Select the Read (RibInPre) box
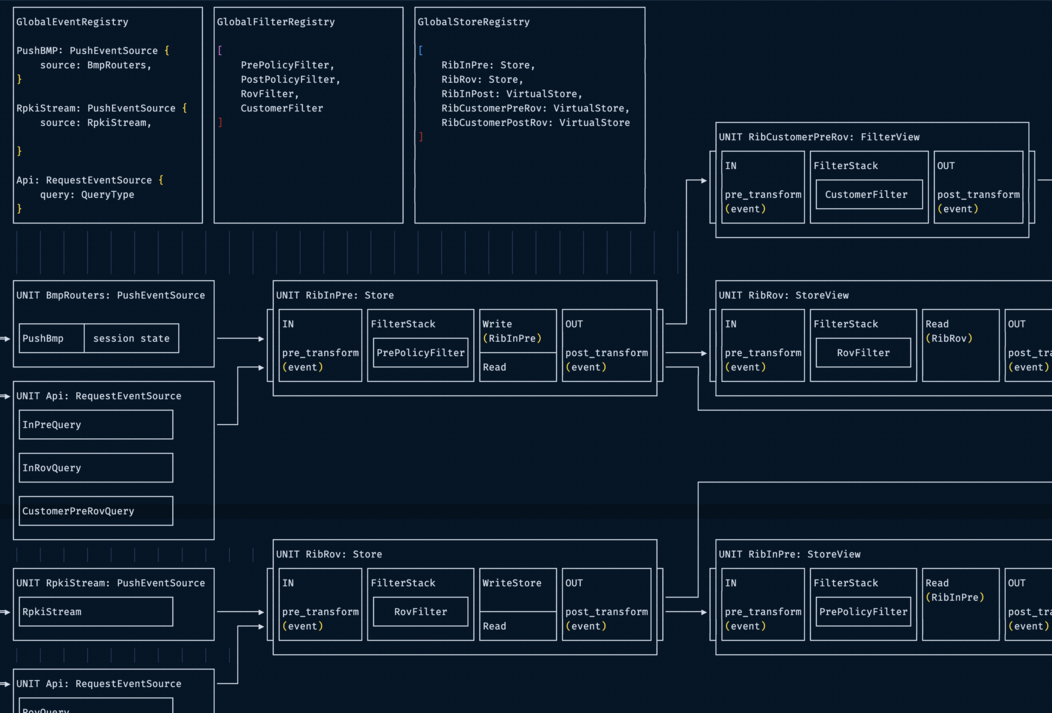The width and height of the screenshot is (1052, 713). 960,604
